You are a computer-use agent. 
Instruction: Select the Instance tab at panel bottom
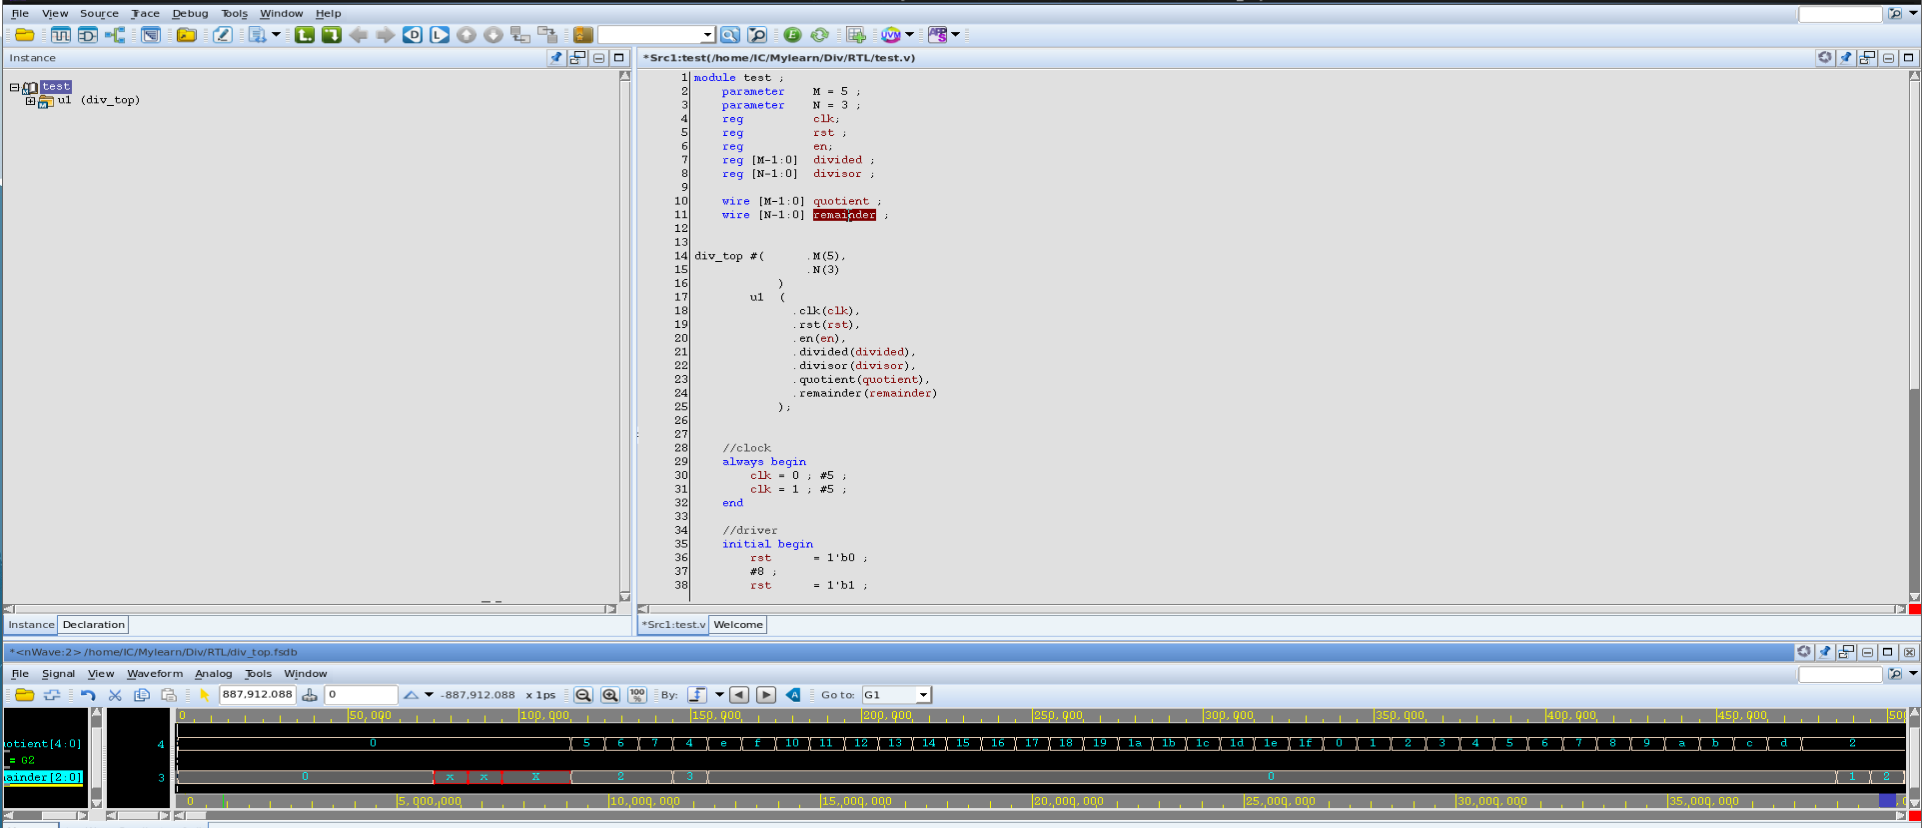(x=31, y=625)
